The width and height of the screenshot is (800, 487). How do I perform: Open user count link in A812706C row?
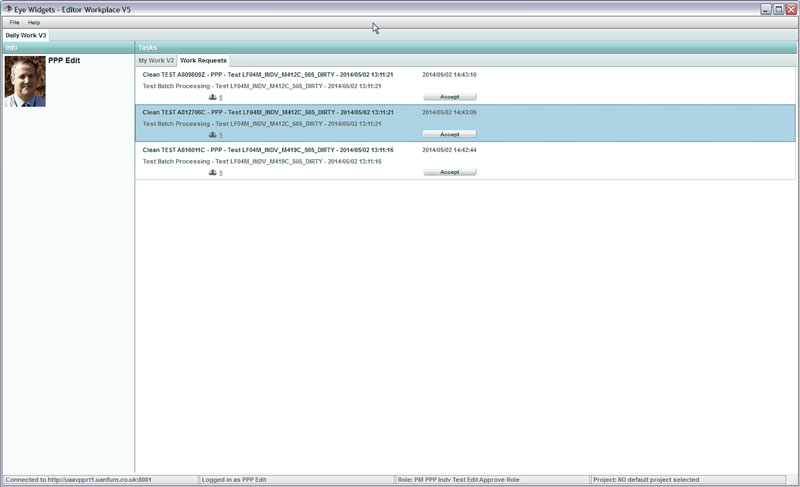[220, 135]
